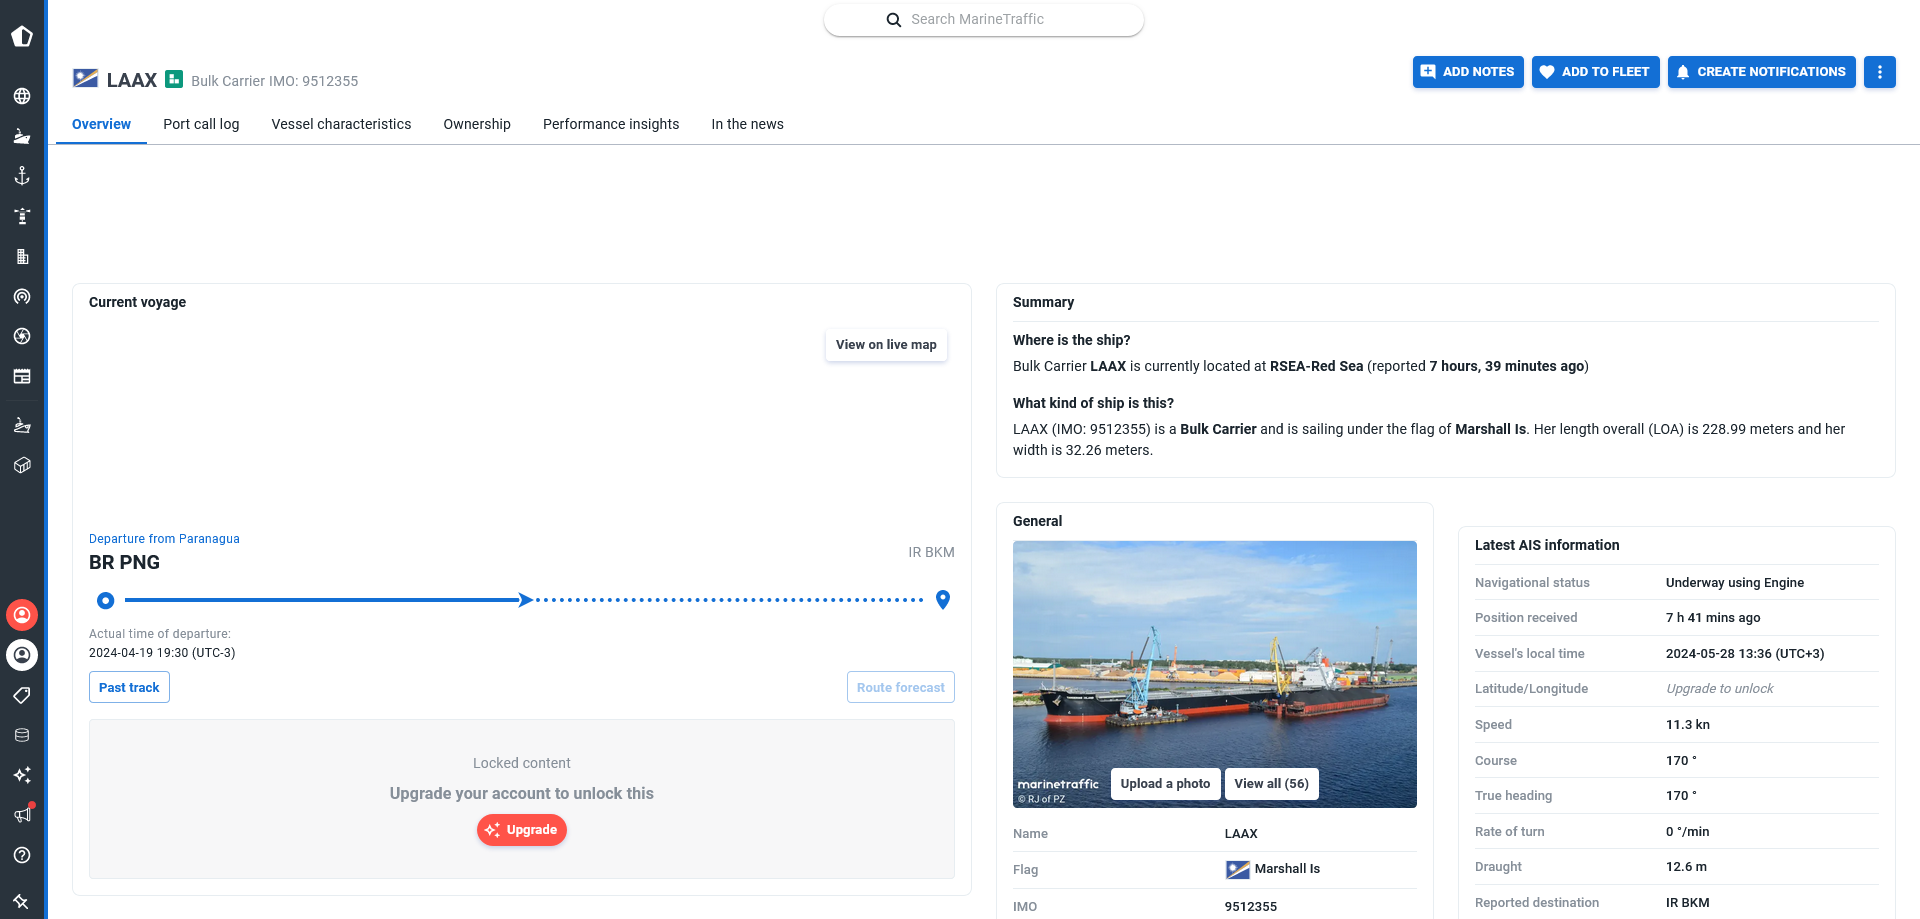Image resolution: width=1920 pixels, height=919 pixels.
Task: Open the Performance insights tab
Action: click(611, 124)
